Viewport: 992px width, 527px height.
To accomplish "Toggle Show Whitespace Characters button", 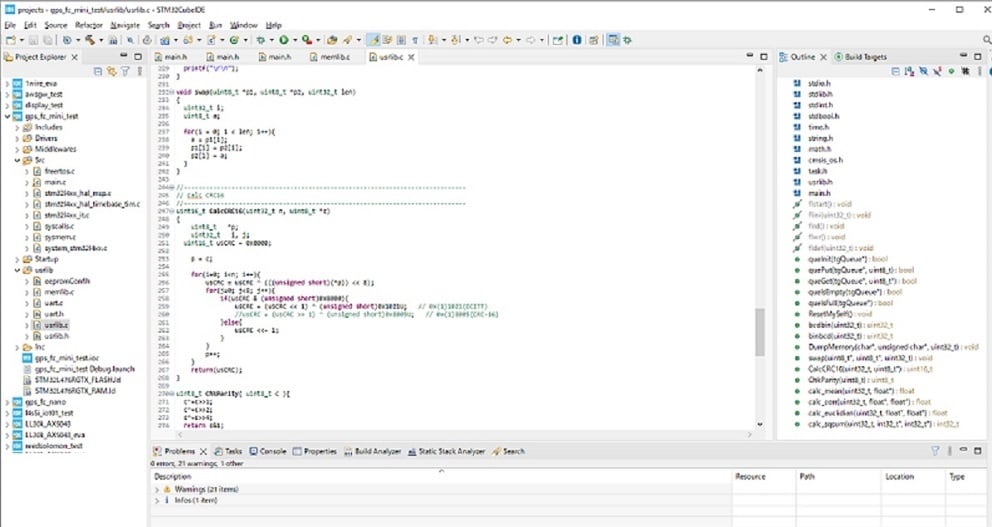I will tap(415, 40).
